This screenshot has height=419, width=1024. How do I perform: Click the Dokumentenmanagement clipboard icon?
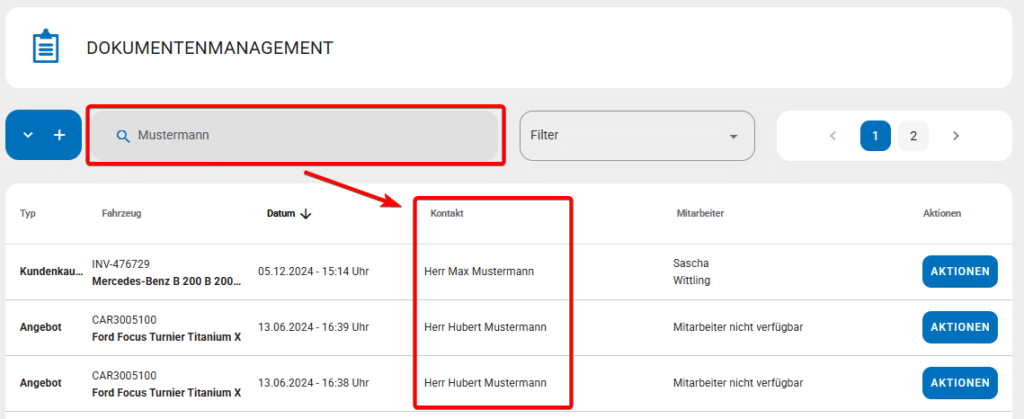(46, 46)
